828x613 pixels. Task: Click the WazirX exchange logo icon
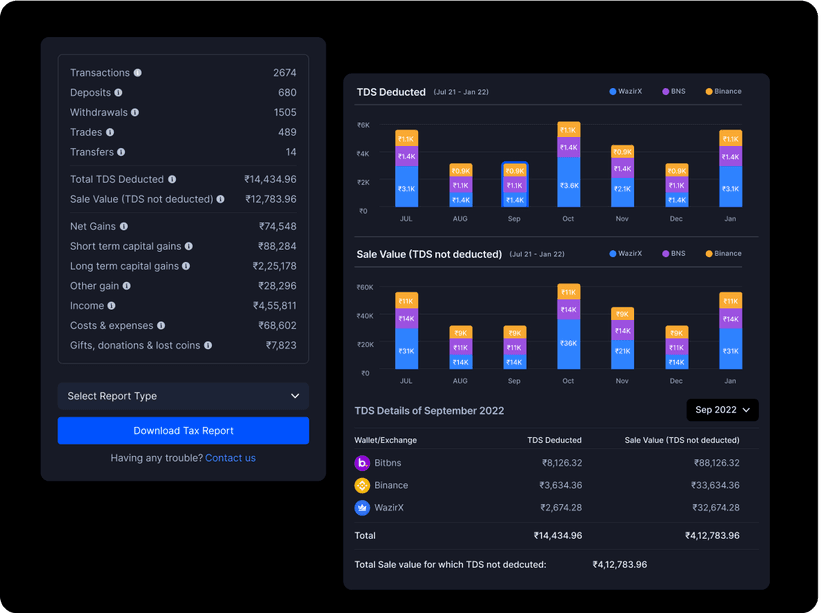(362, 508)
